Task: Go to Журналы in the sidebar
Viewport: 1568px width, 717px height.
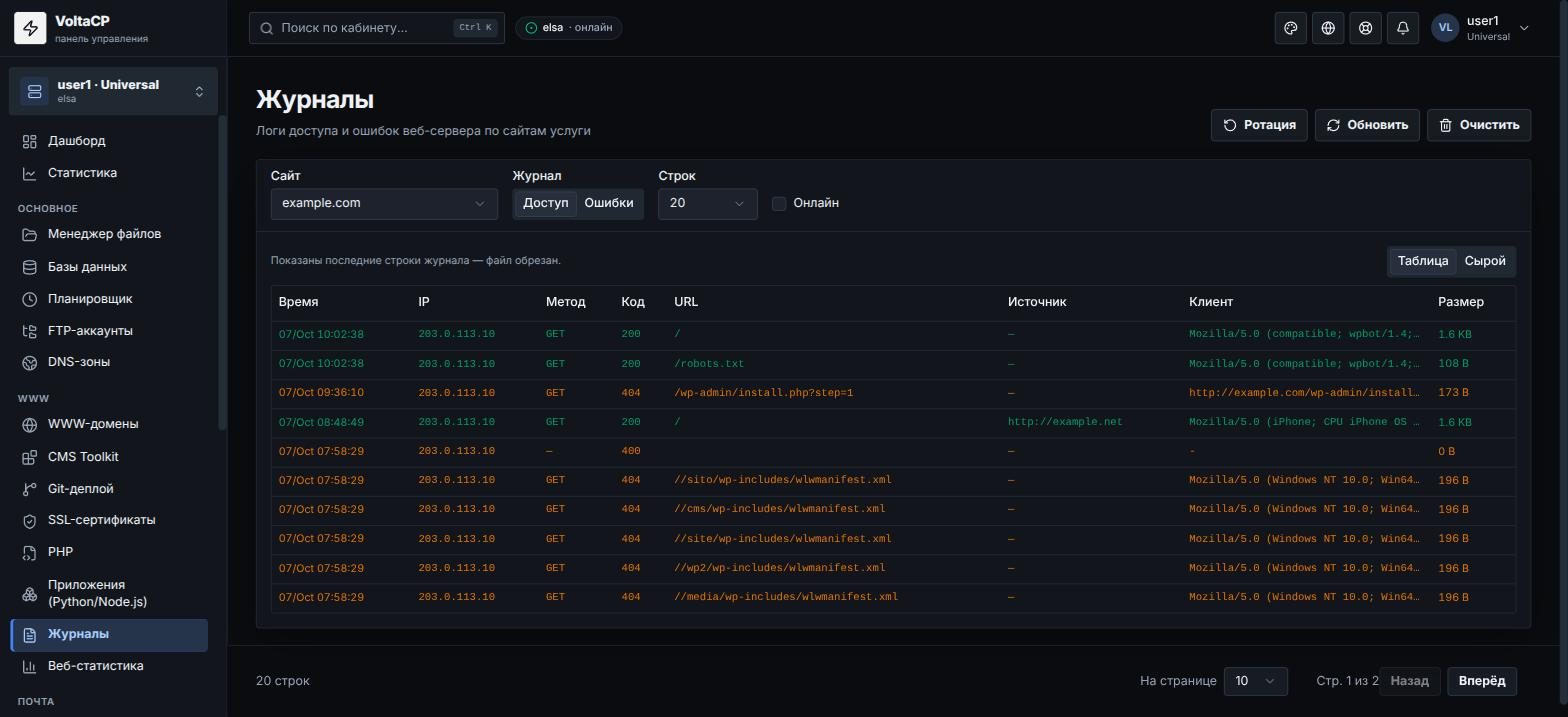Action: 109,635
